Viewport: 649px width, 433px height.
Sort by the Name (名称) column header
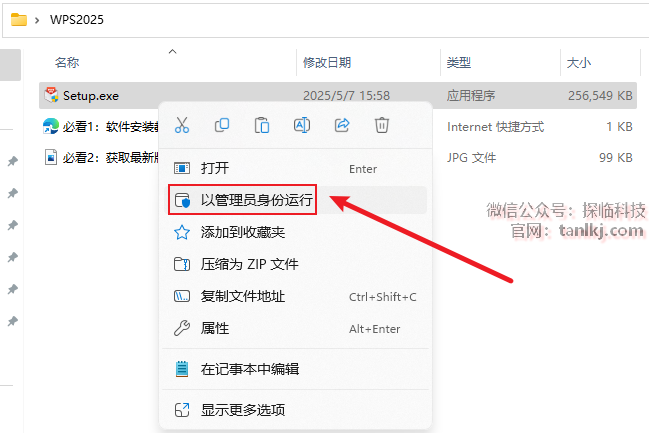point(67,63)
